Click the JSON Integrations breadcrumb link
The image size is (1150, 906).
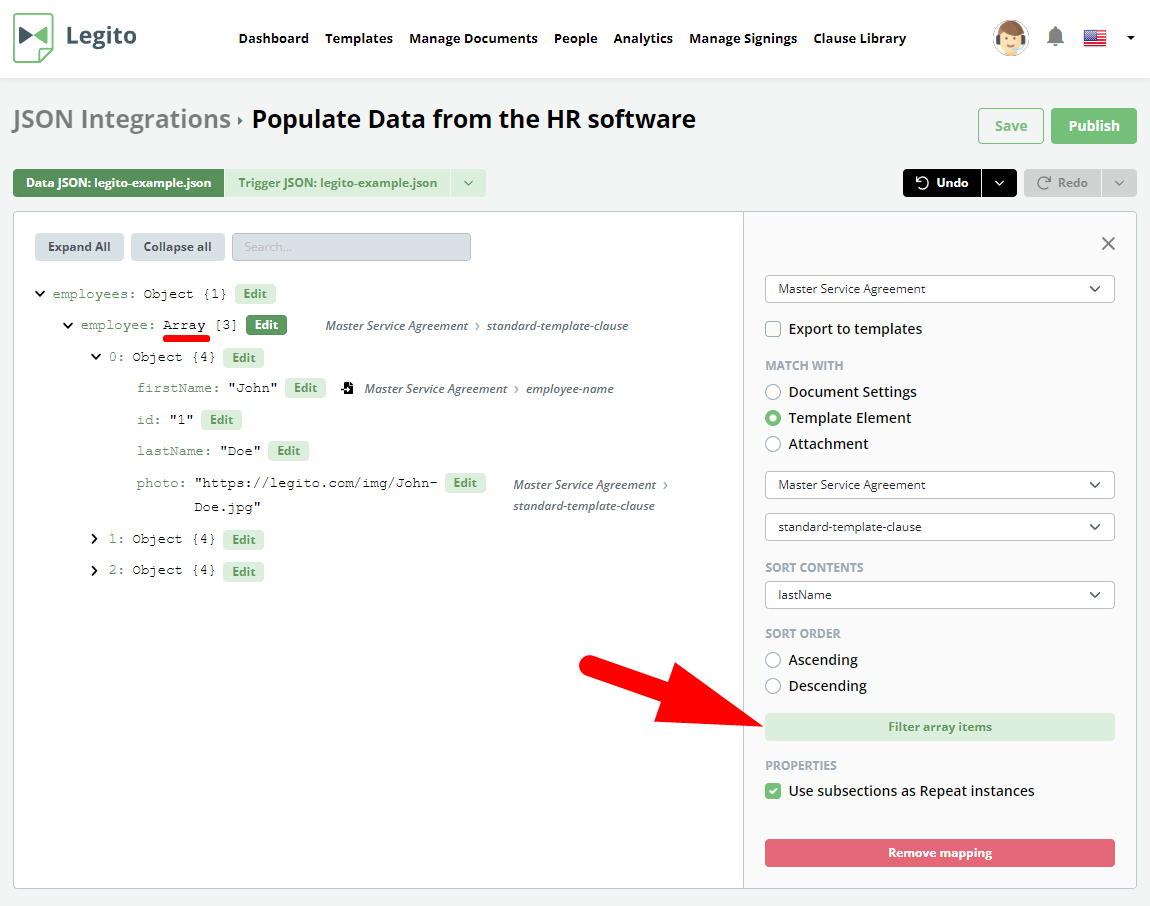pyautogui.click(x=122, y=119)
